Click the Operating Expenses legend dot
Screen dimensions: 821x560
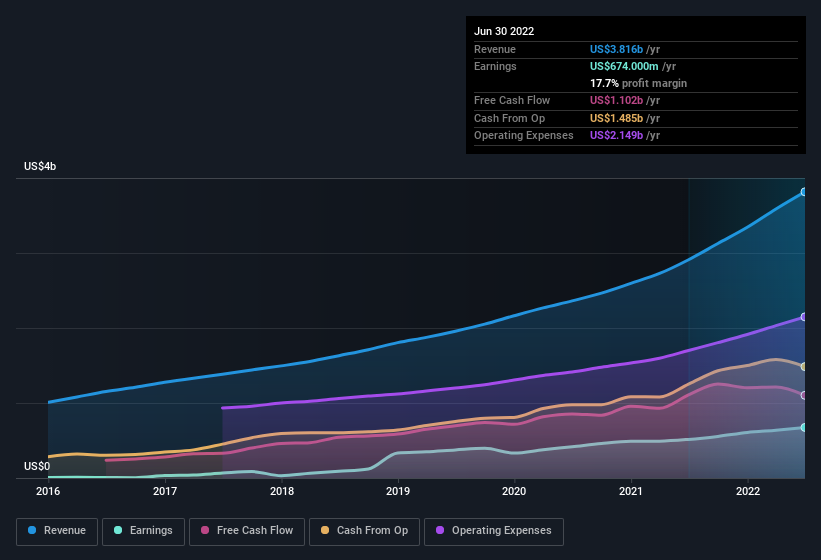[440, 531]
